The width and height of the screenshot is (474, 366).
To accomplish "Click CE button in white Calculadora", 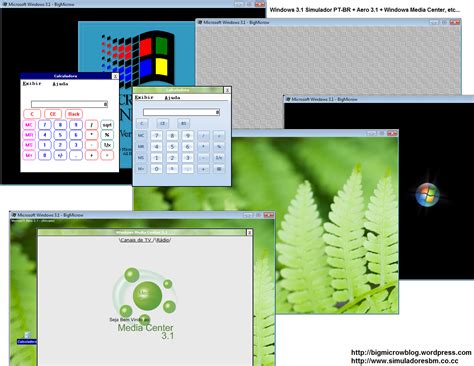I will pyautogui.click(x=53, y=114).
